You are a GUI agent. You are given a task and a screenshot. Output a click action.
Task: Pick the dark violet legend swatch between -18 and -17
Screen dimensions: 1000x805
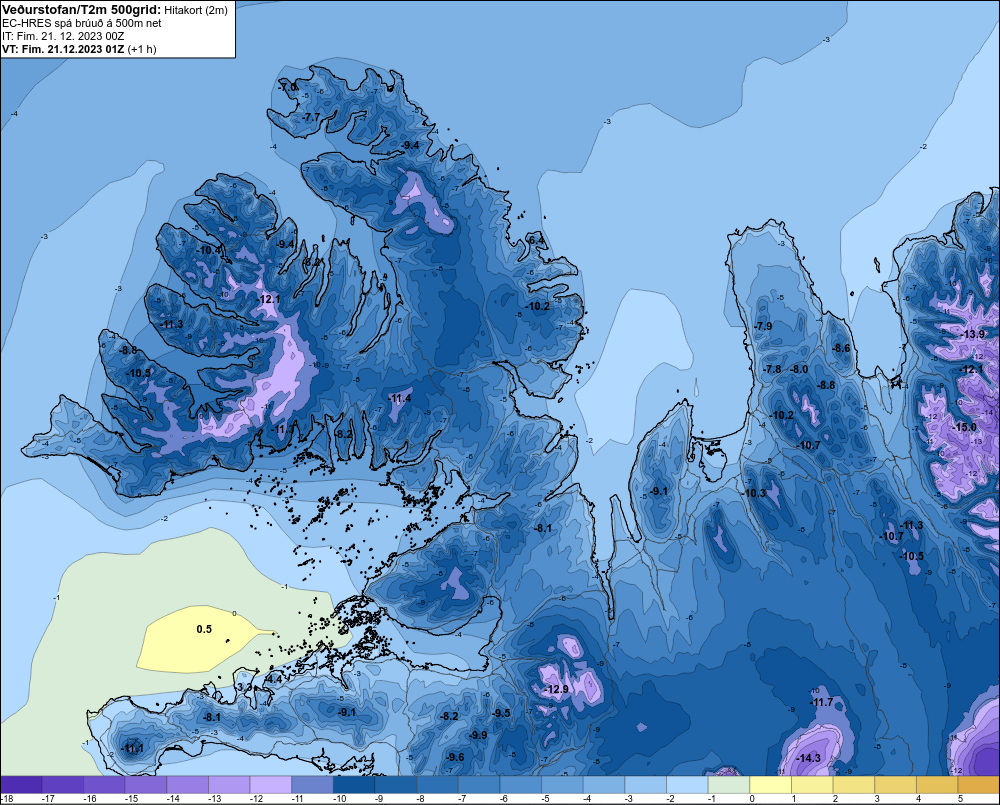21,785
